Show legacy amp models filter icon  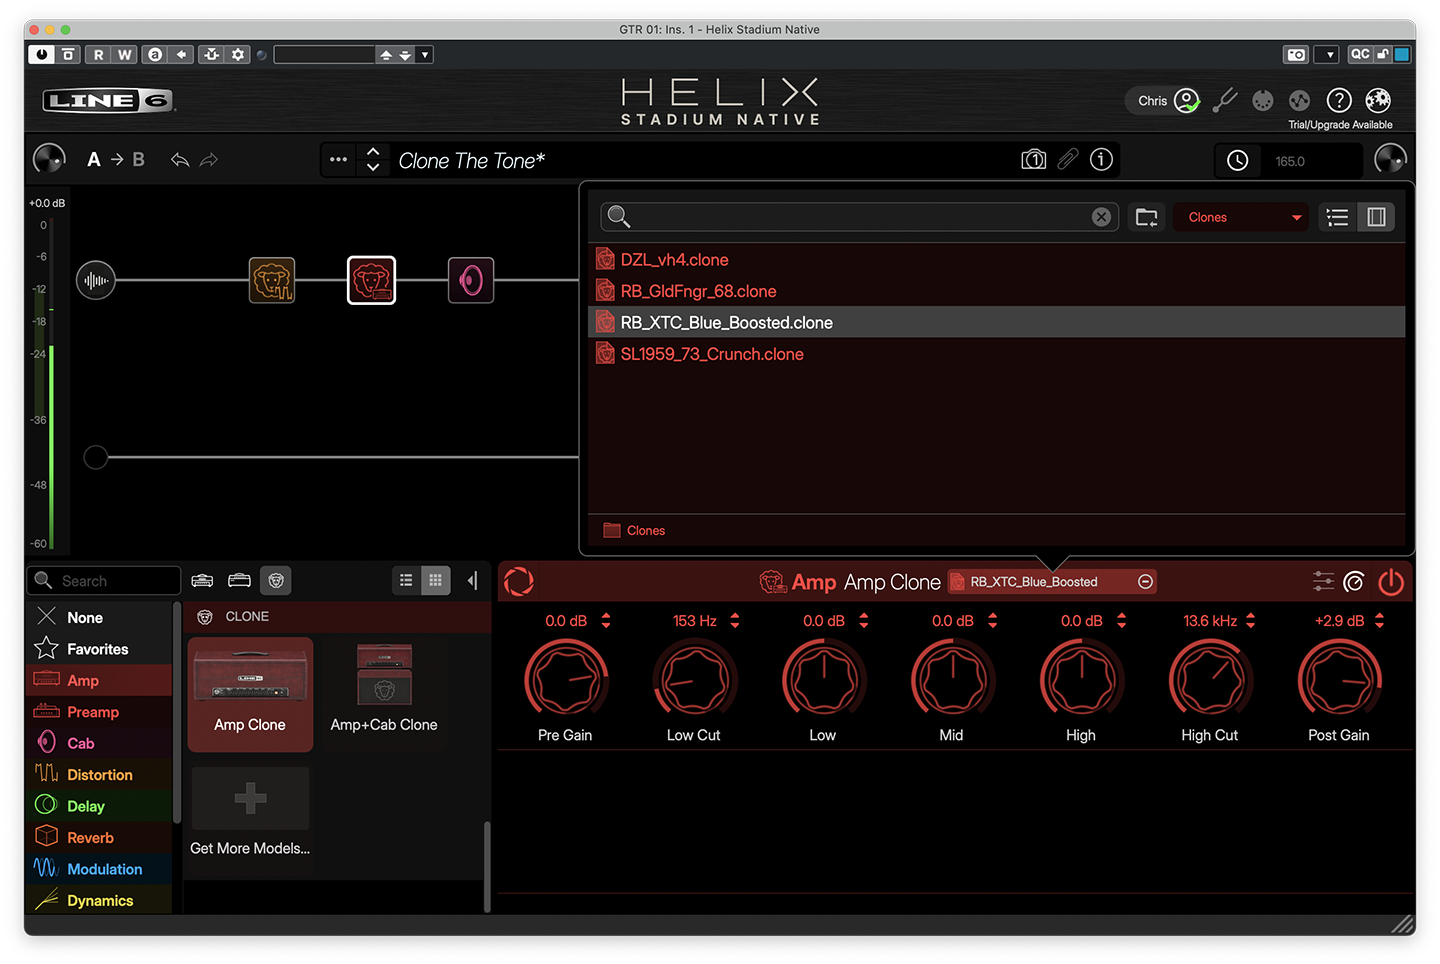(202, 581)
